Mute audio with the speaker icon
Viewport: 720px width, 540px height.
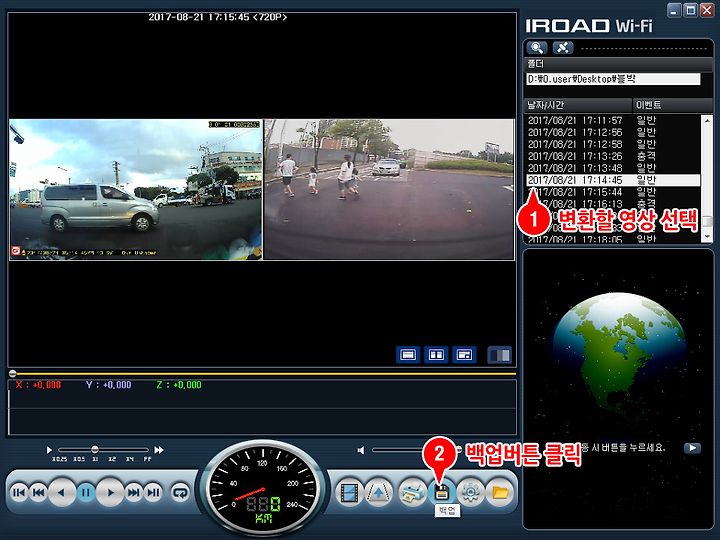(x=361, y=450)
